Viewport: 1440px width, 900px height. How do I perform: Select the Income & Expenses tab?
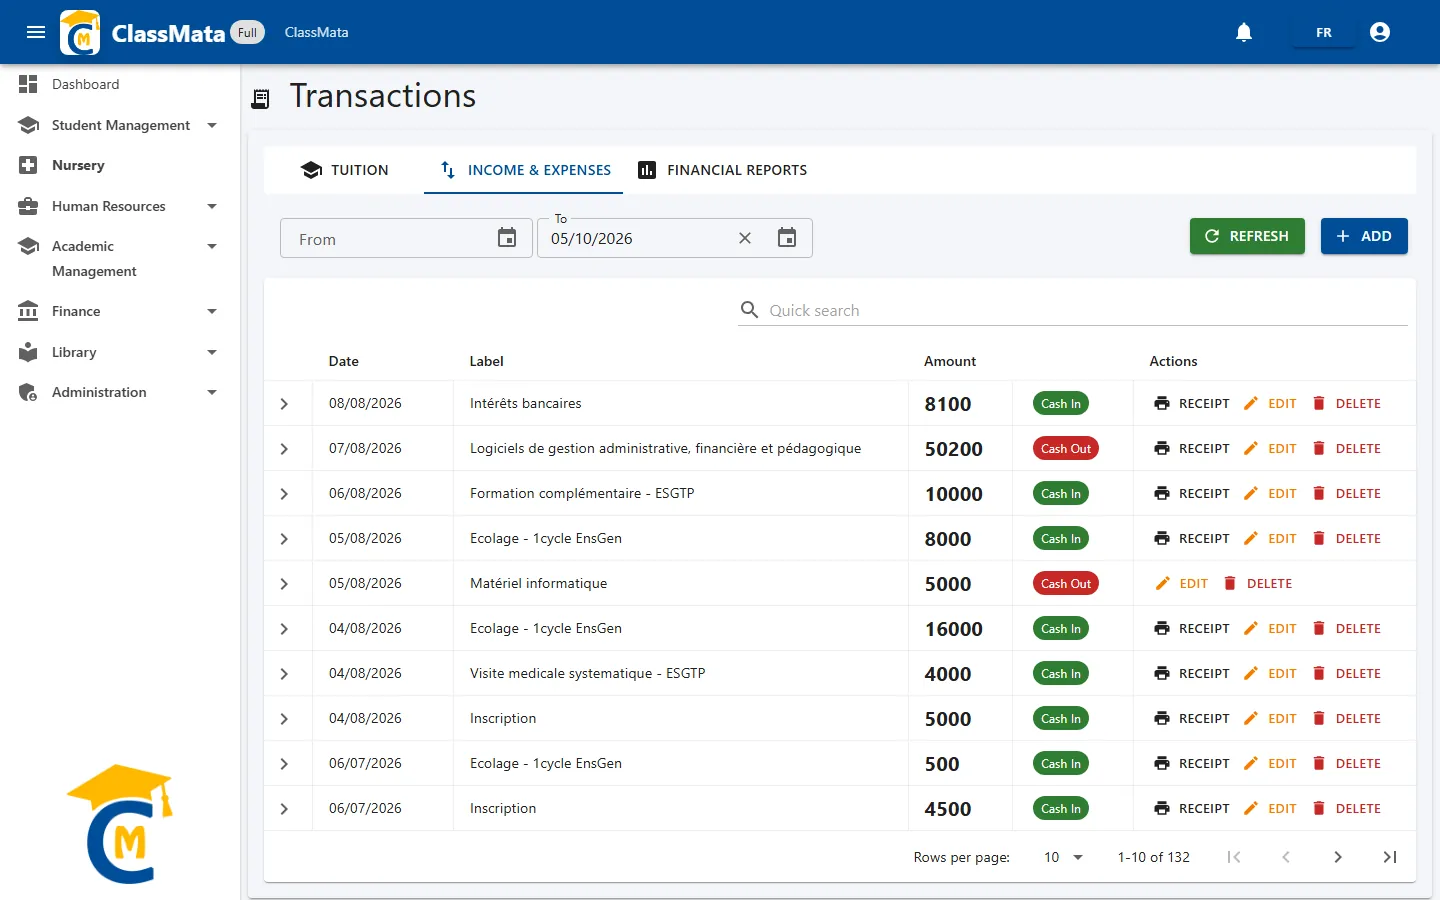point(524,170)
